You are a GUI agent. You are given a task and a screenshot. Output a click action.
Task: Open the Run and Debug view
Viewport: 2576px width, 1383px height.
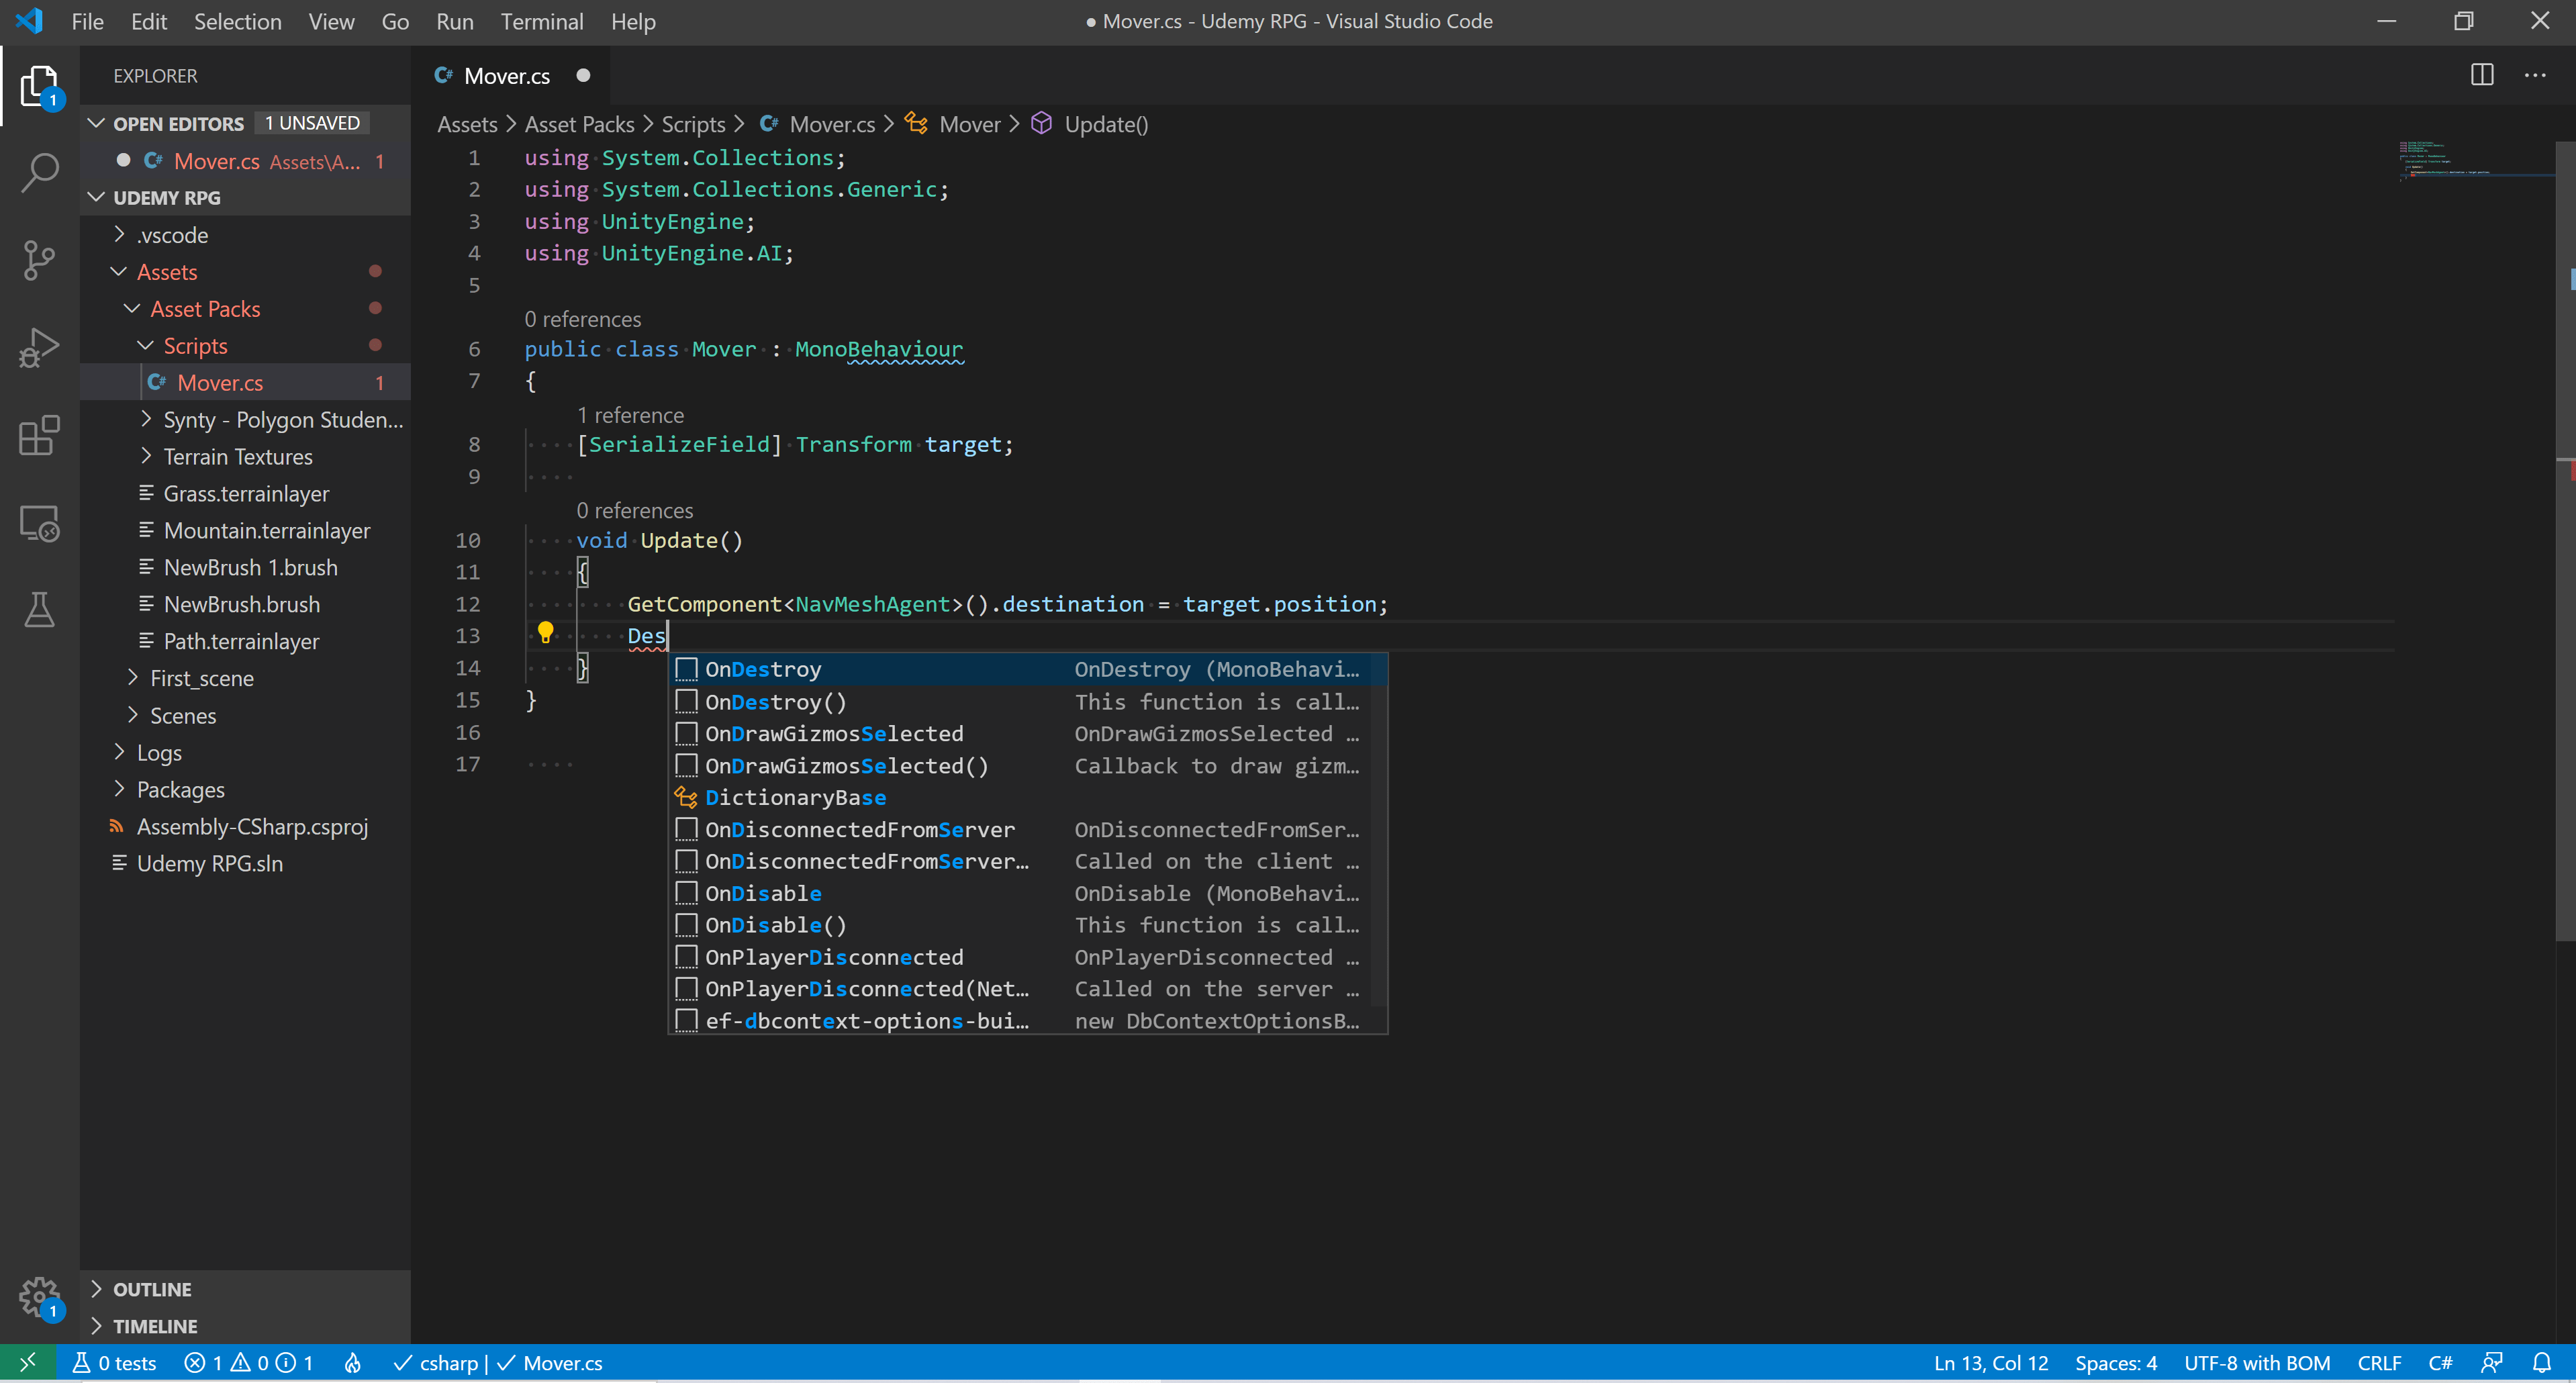click(39, 347)
